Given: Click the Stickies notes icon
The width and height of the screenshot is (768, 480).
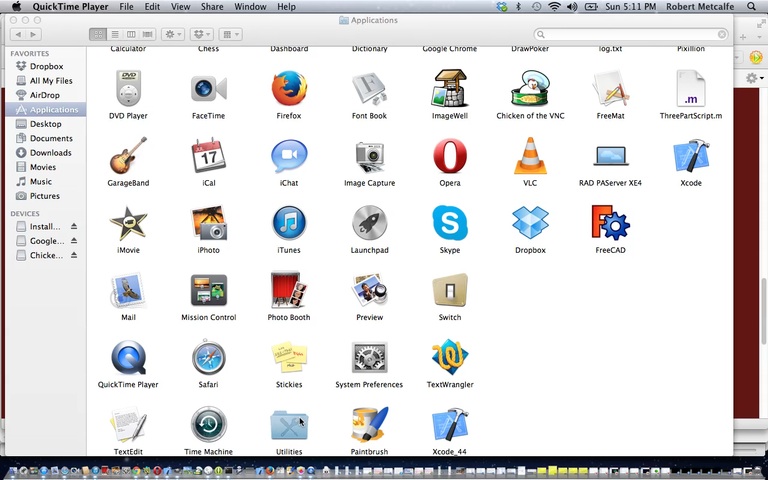Looking at the screenshot, I should (x=289, y=357).
